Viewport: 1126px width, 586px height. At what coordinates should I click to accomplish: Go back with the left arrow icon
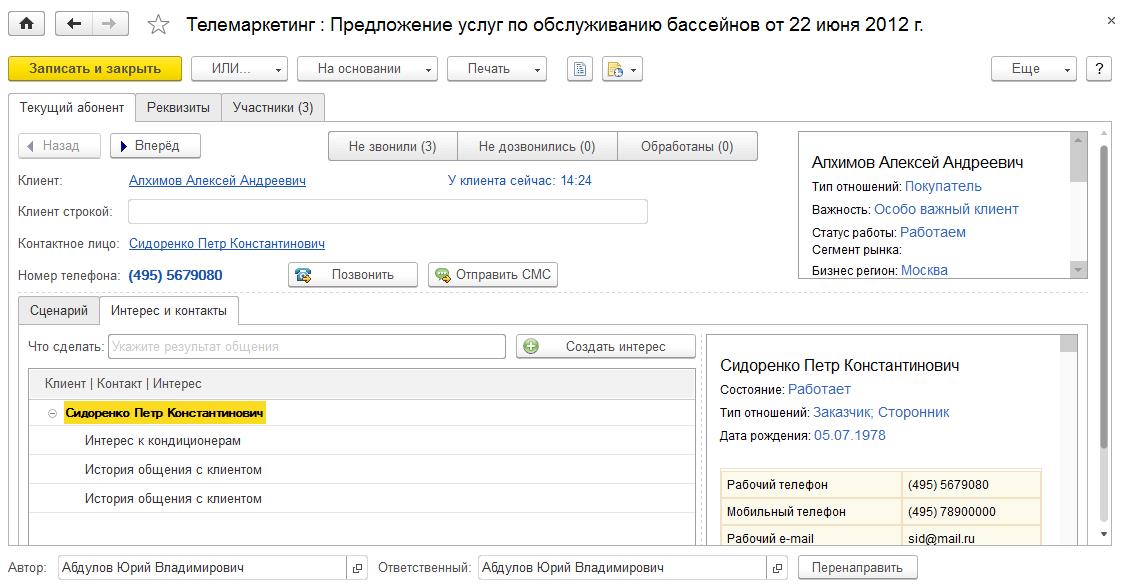[74, 24]
